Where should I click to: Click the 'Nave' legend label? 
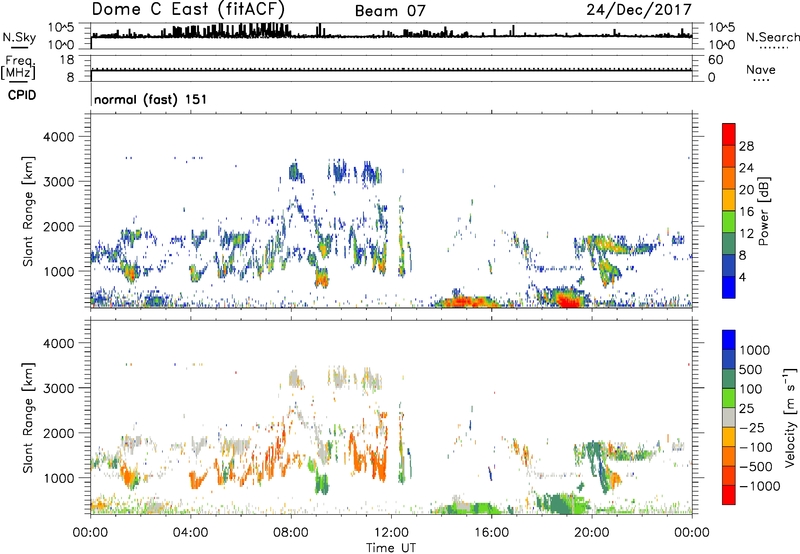click(761, 69)
